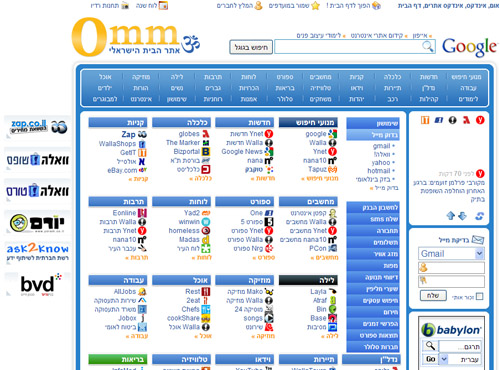
Task: Click the envelope icon beside בדיקת מייל
Action: (x=478, y=240)
